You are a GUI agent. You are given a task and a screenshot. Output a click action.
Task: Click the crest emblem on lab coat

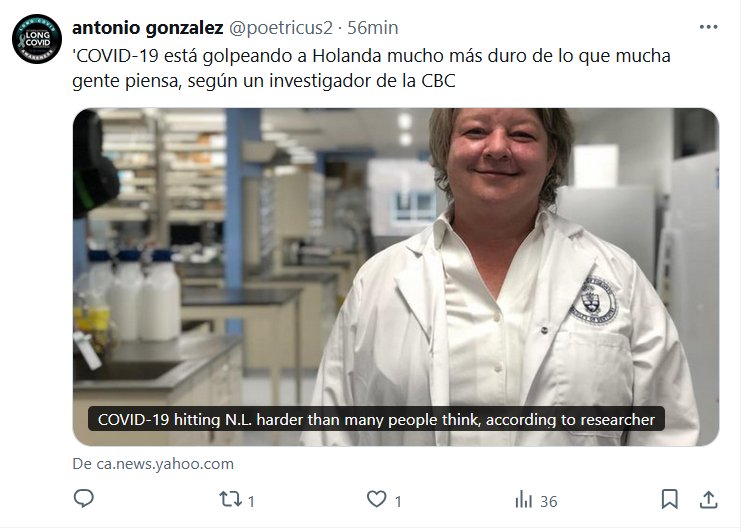point(593,300)
